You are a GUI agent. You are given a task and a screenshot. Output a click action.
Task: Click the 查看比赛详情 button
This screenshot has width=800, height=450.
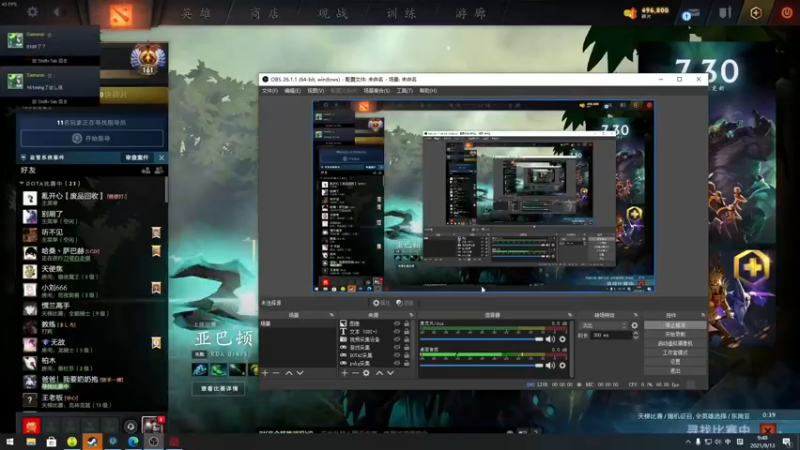pos(219,389)
